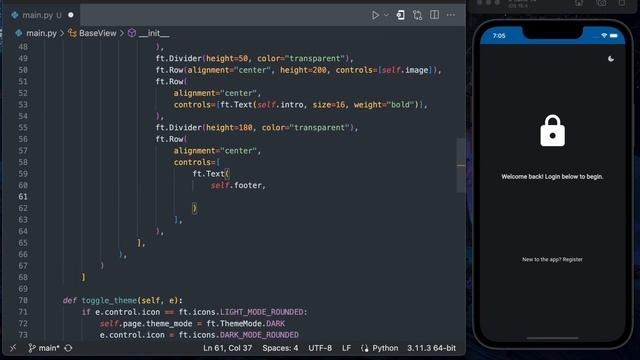Open the editor more actions menu

point(451,15)
